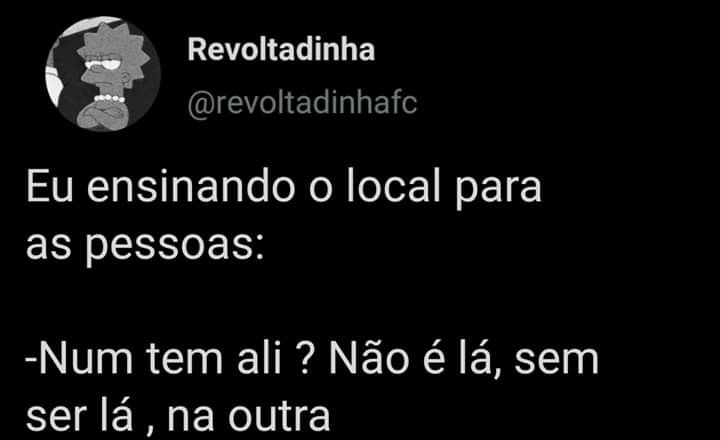Viewport: 720px width, 440px height.
Task: Click the word "Não" in the tweet
Action: click(369, 359)
